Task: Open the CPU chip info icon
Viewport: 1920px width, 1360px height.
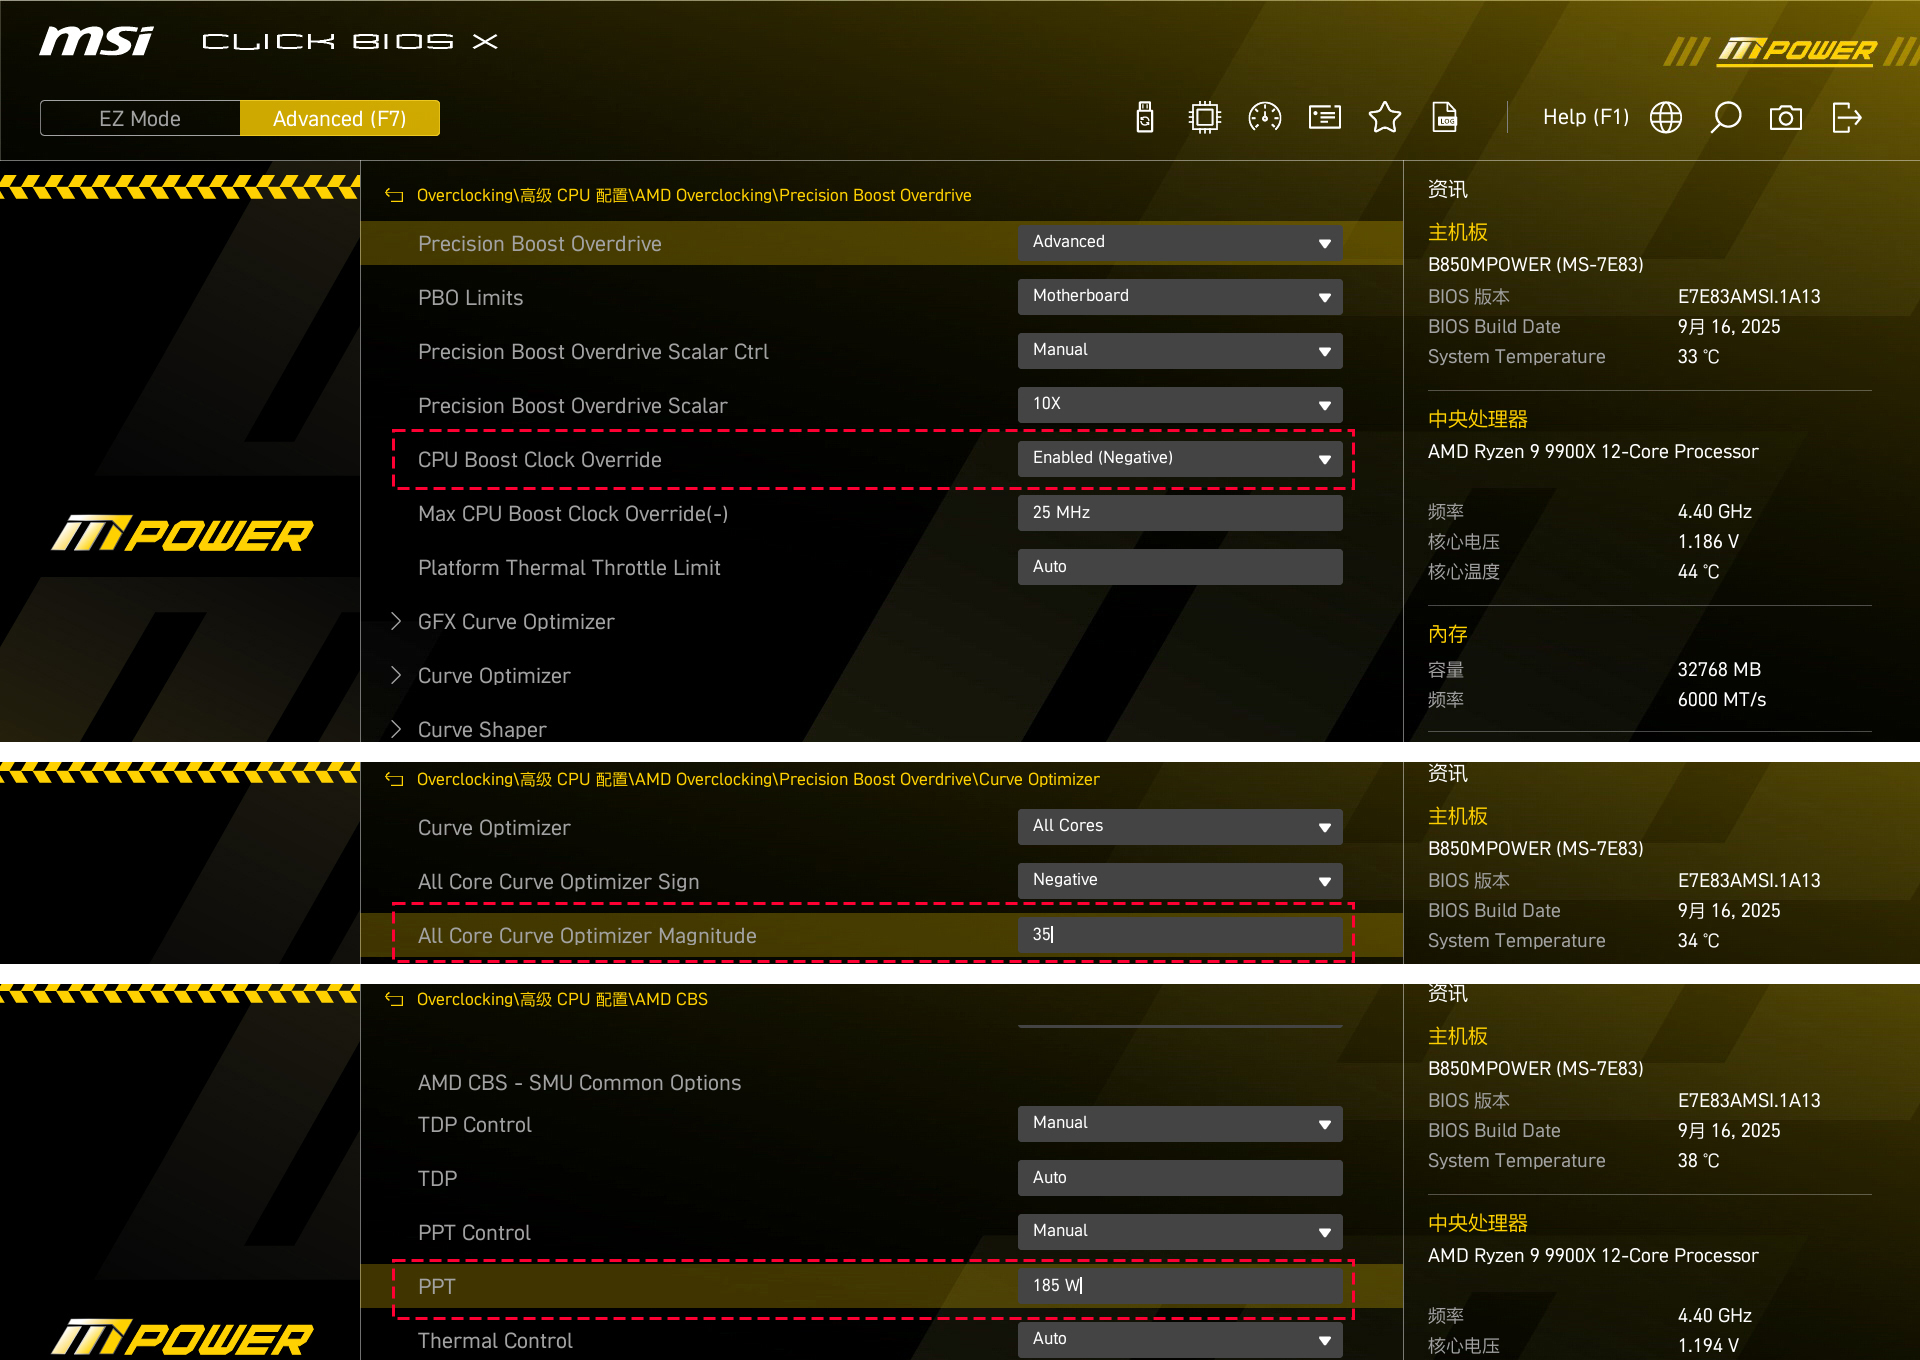Action: [x=1205, y=118]
